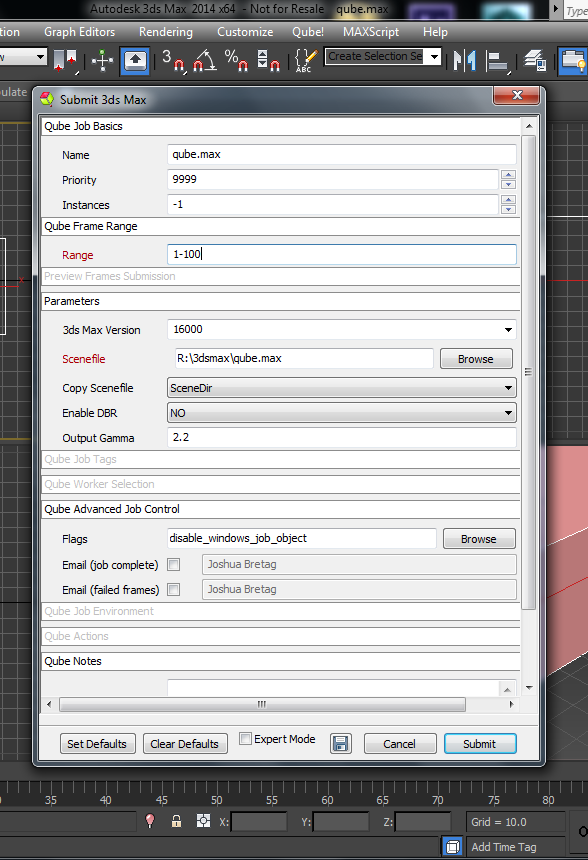Open the Graph Editors menu
The height and width of the screenshot is (860, 588).
[80, 32]
